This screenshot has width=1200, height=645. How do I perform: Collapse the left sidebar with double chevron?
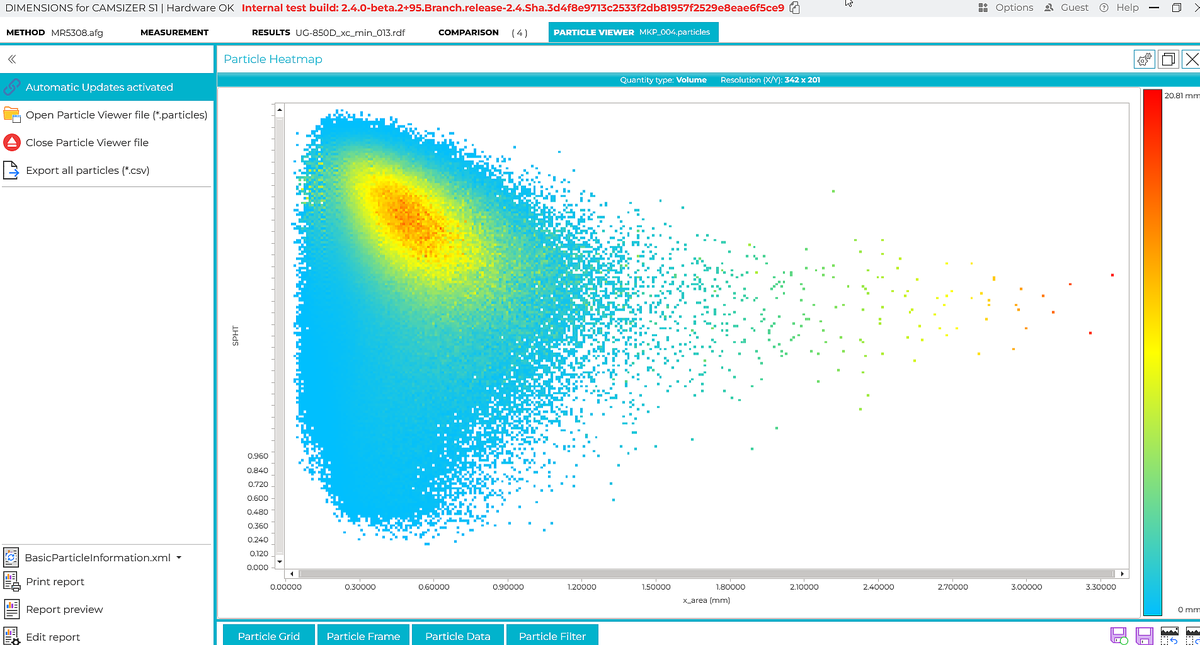[x=12, y=59]
